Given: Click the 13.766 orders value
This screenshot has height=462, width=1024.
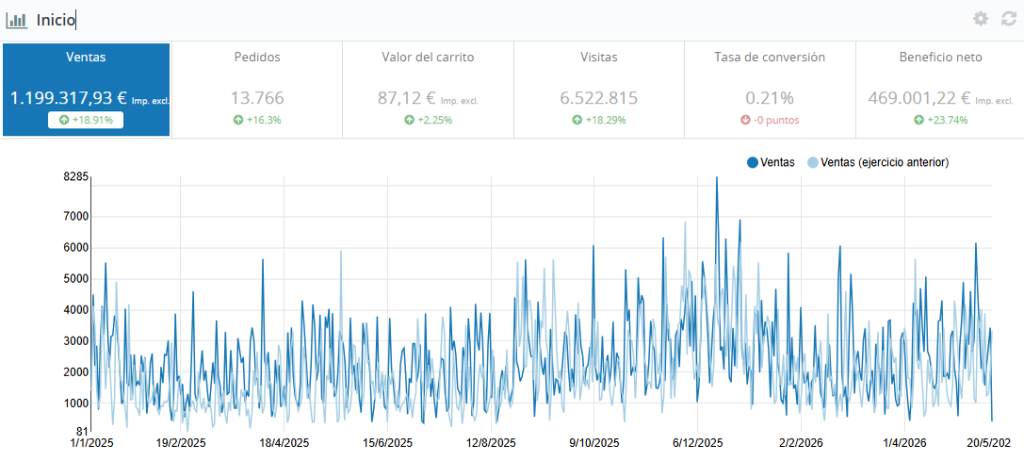Looking at the screenshot, I should tap(257, 98).
